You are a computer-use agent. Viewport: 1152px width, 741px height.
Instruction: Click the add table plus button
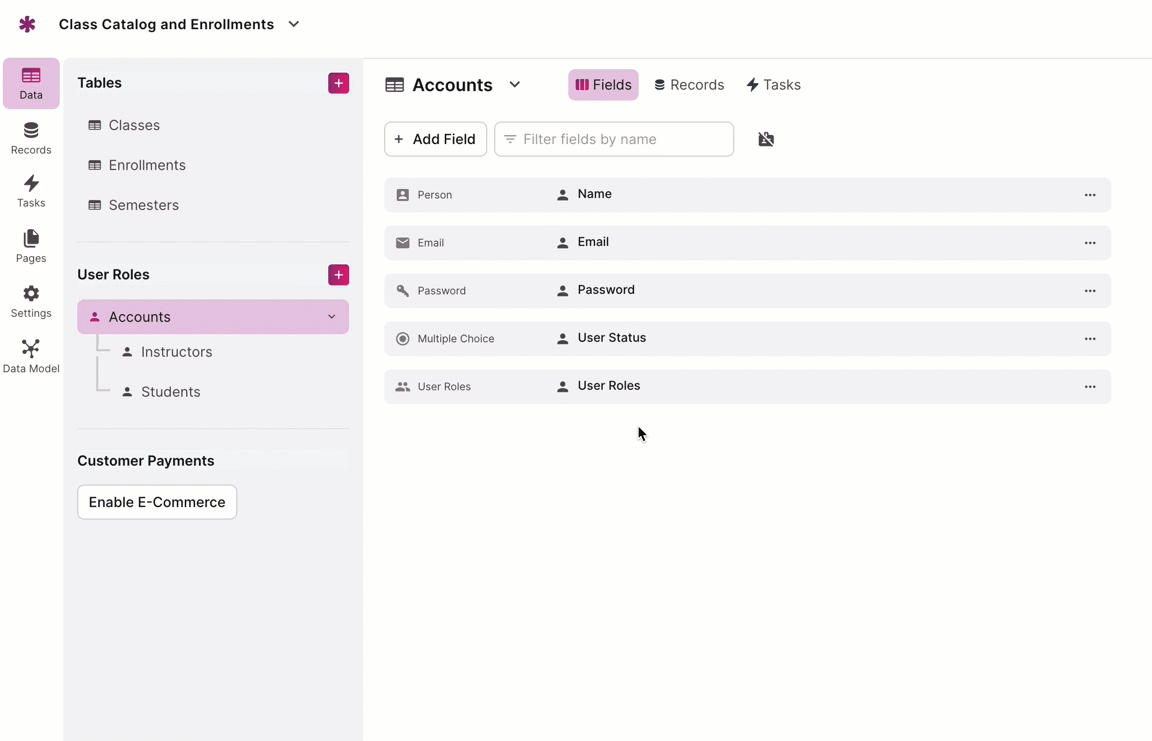point(338,83)
